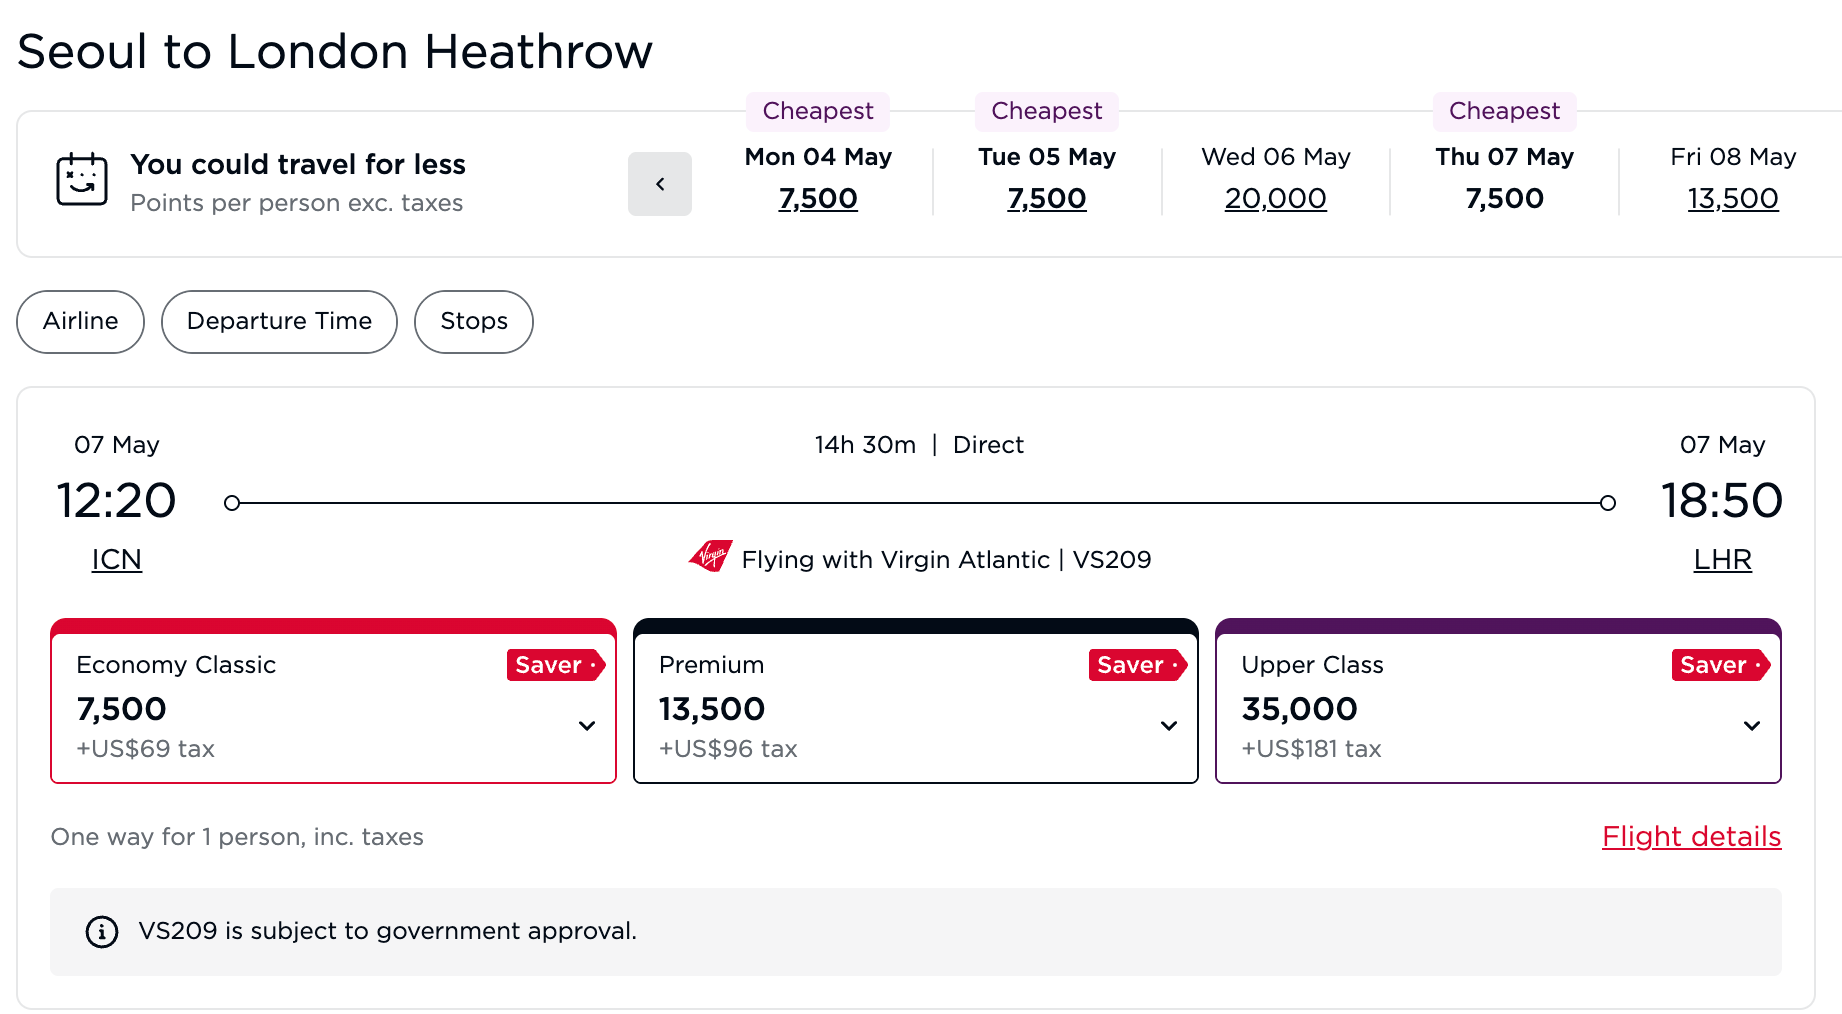Viewport: 1842px width, 1014px height.
Task: Click the LHR airport code link
Action: tap(1722, 560)
